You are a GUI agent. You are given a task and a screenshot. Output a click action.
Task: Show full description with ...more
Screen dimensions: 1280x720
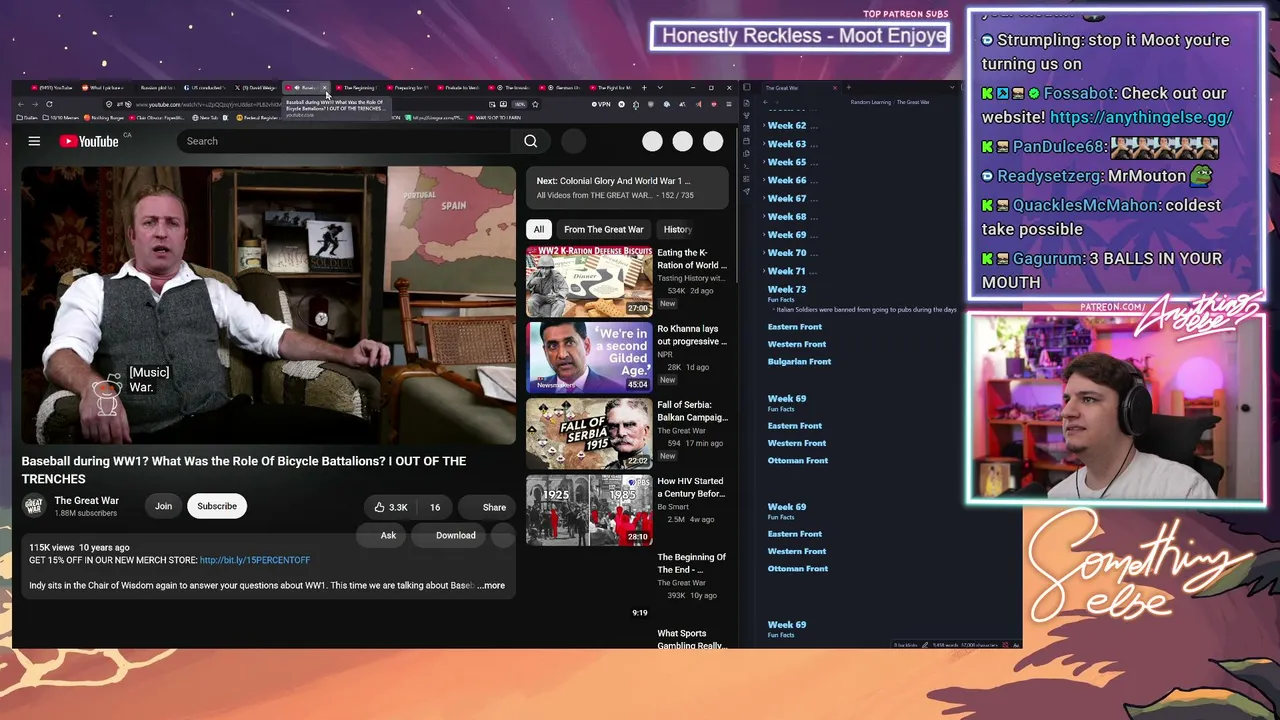pos(493,586)
